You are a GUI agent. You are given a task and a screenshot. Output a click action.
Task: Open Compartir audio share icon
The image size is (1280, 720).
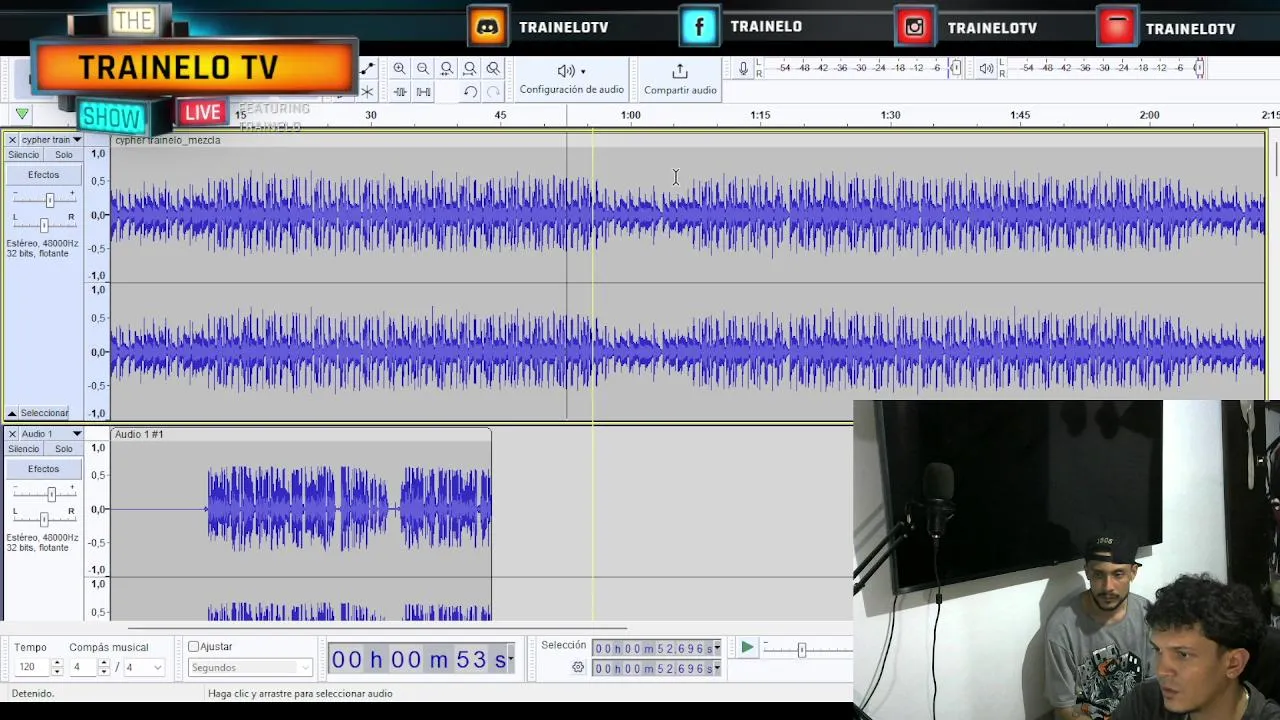point(680,71)
